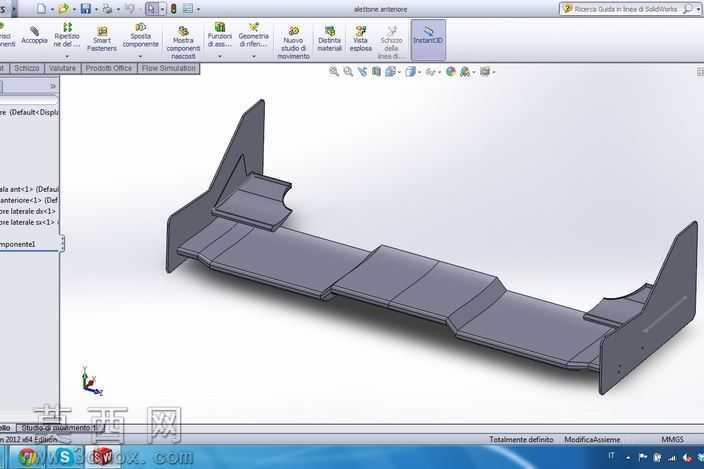Expand Print dropdown arrow

pyautogui.click(x=118, y=9)
